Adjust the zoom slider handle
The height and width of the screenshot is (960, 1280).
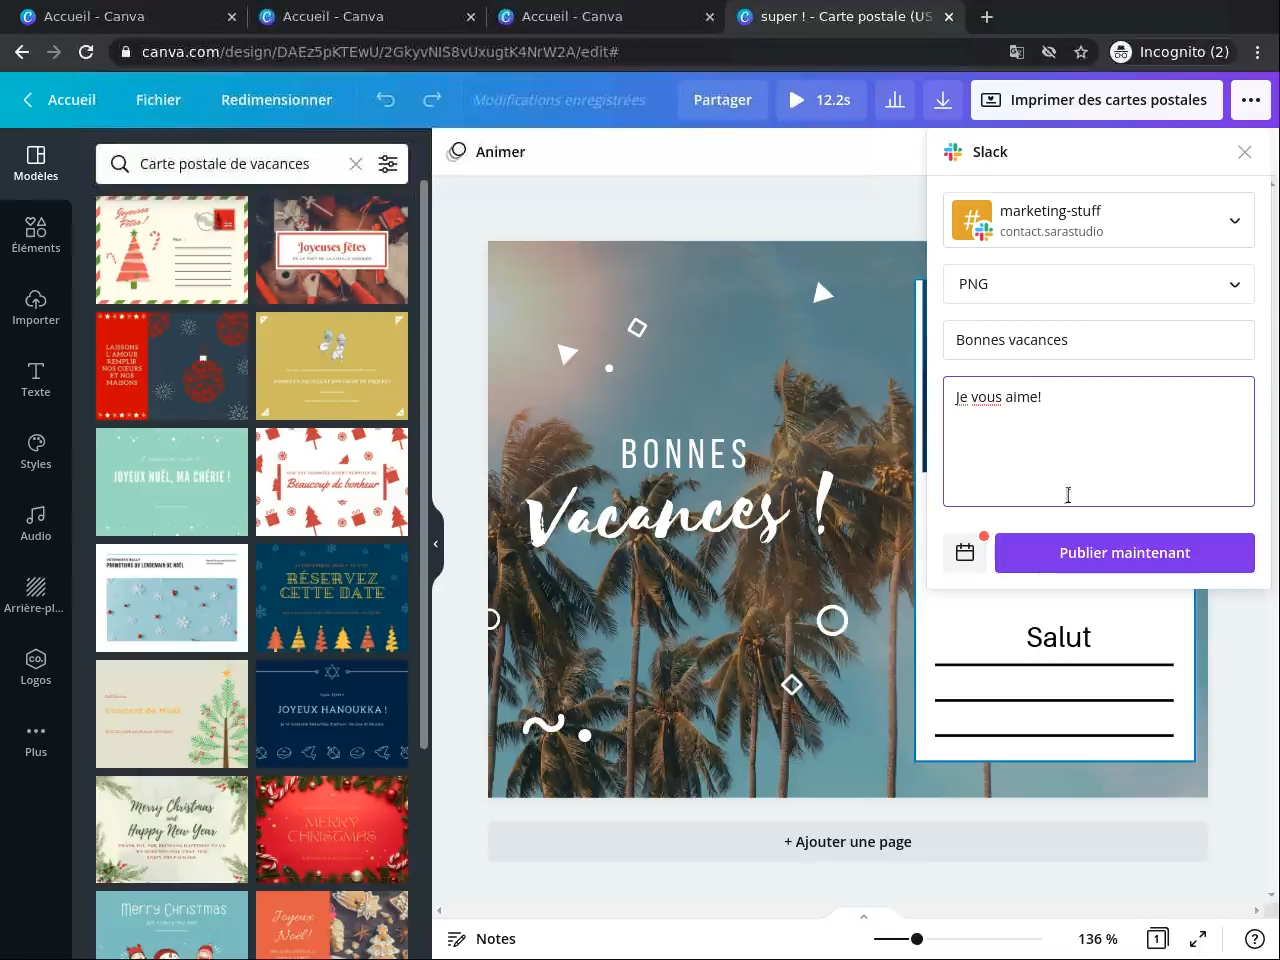(916, 939)
